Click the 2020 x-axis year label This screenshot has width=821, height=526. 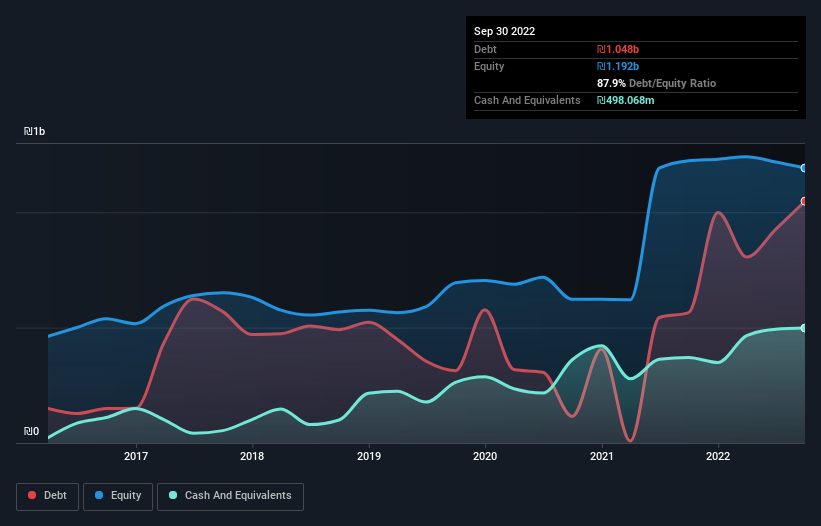click(x=485, y=456)
